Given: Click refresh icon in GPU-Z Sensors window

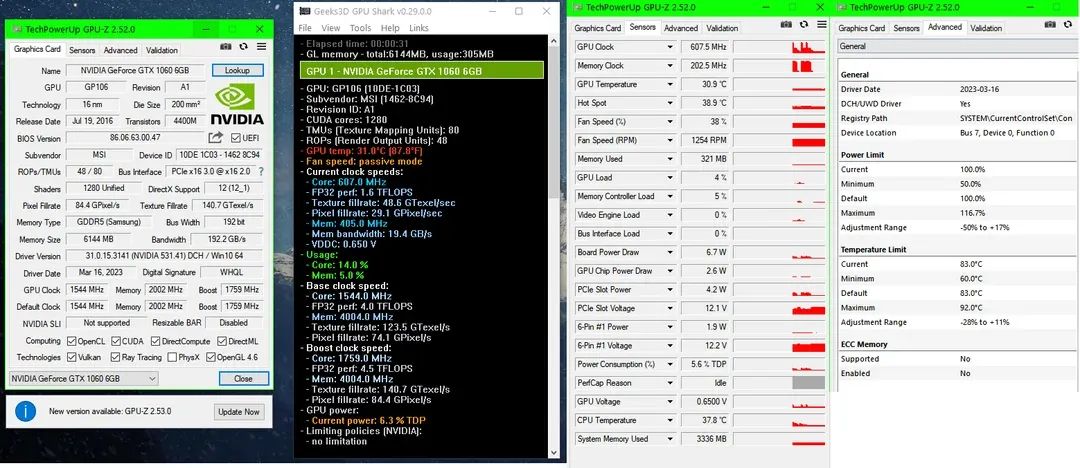Looking at the screenshot, I should coord(804,25).
